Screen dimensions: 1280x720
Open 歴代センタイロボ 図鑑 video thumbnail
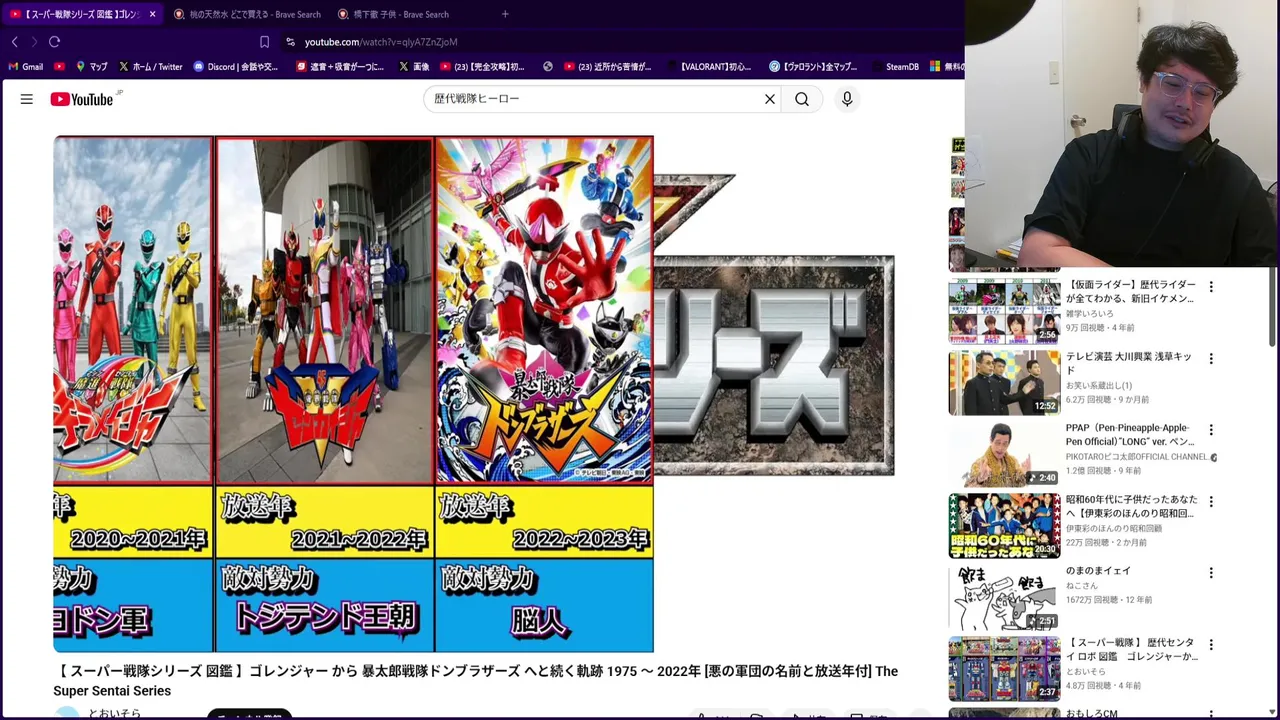tap(1004, 669)
